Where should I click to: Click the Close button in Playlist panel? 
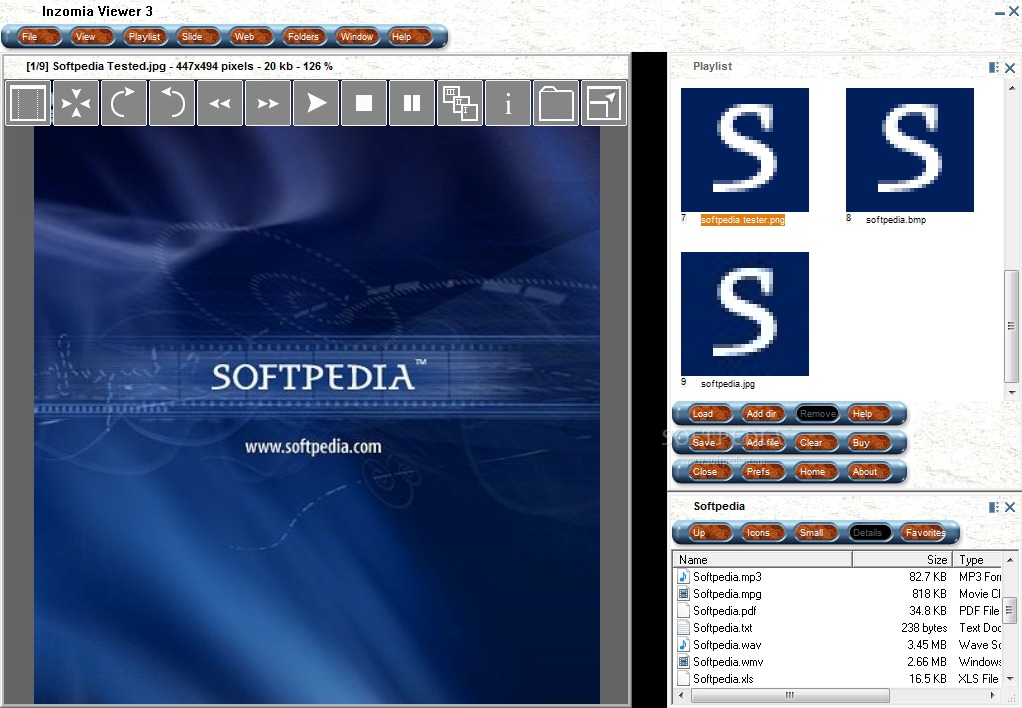(709, 471)
